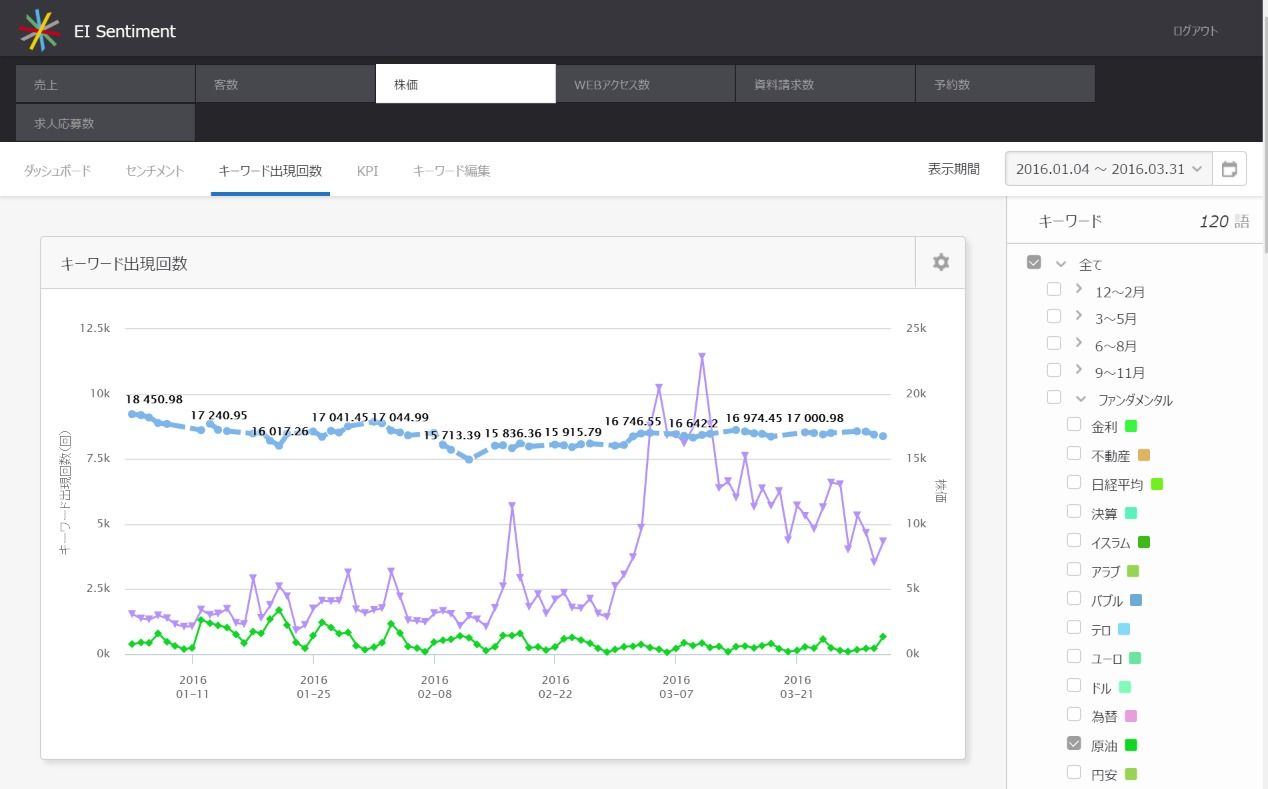The image size is (1268, 789).
Task: Open the 資料請求数 tab
Action: (x=825, y=84)
